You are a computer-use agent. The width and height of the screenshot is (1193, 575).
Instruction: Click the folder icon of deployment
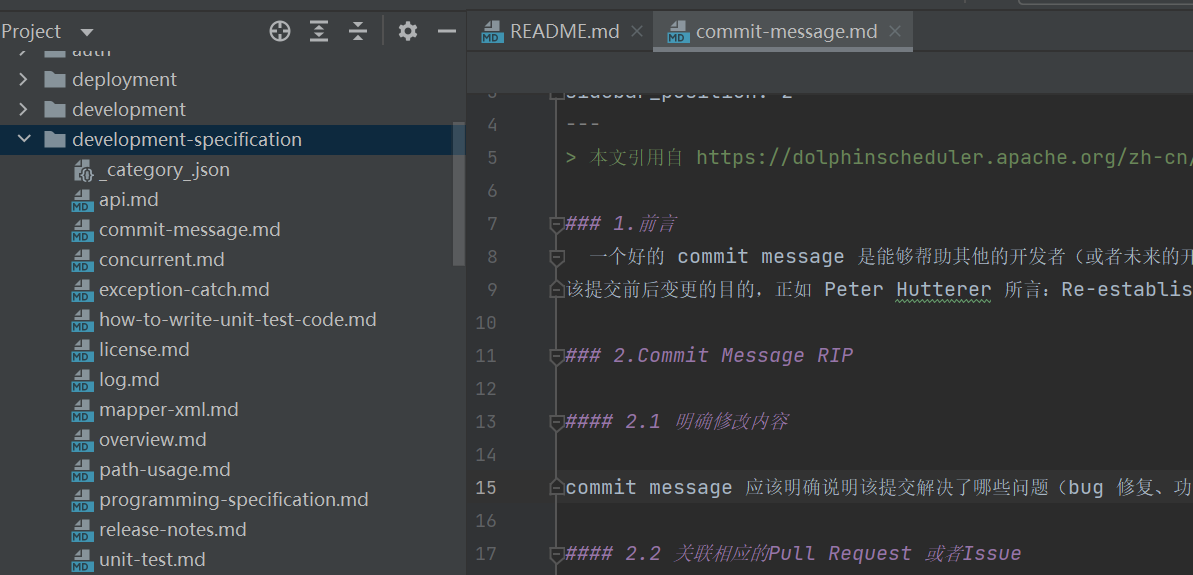coord(55,79)
